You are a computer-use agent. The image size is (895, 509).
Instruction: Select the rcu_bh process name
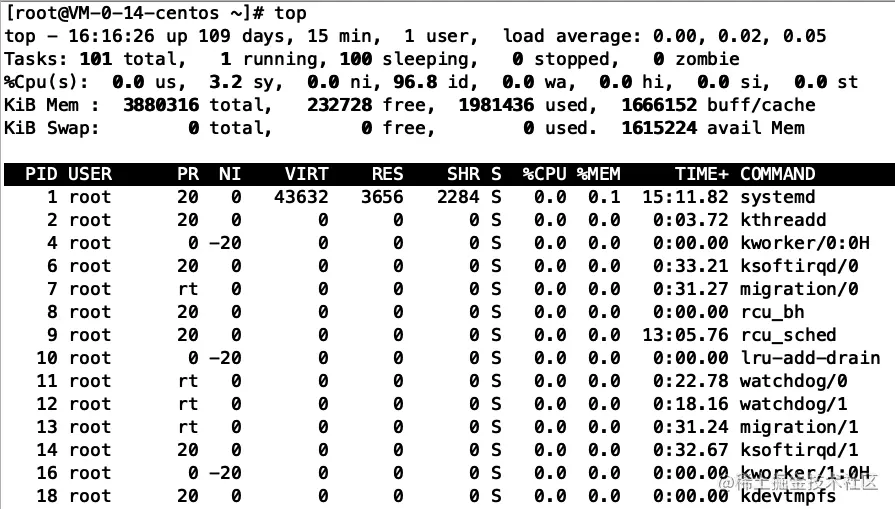(772, 312)
